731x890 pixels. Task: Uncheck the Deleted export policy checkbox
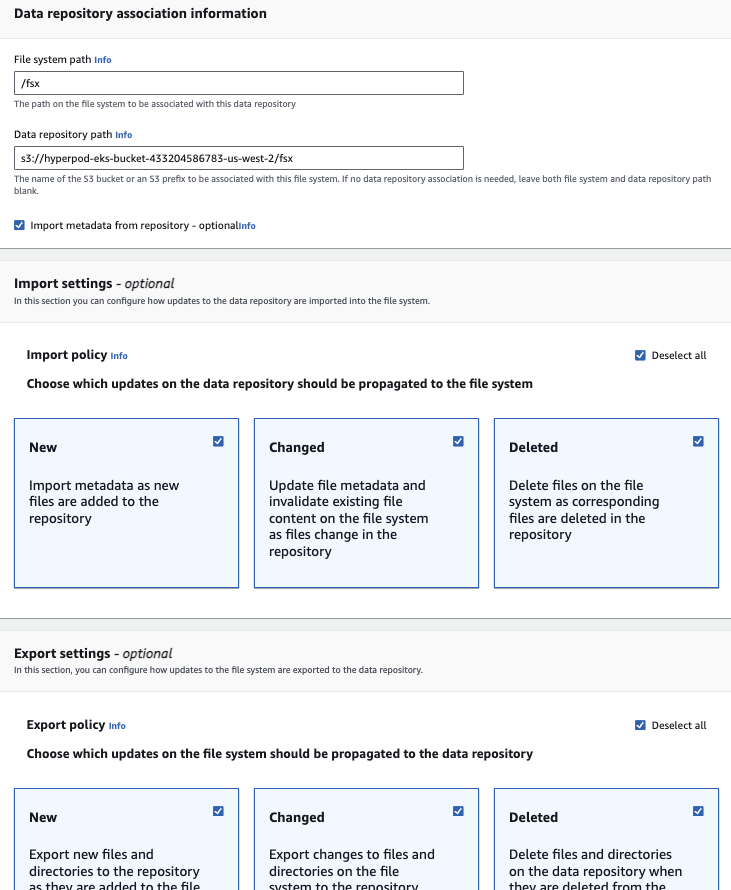coord(699,811)
